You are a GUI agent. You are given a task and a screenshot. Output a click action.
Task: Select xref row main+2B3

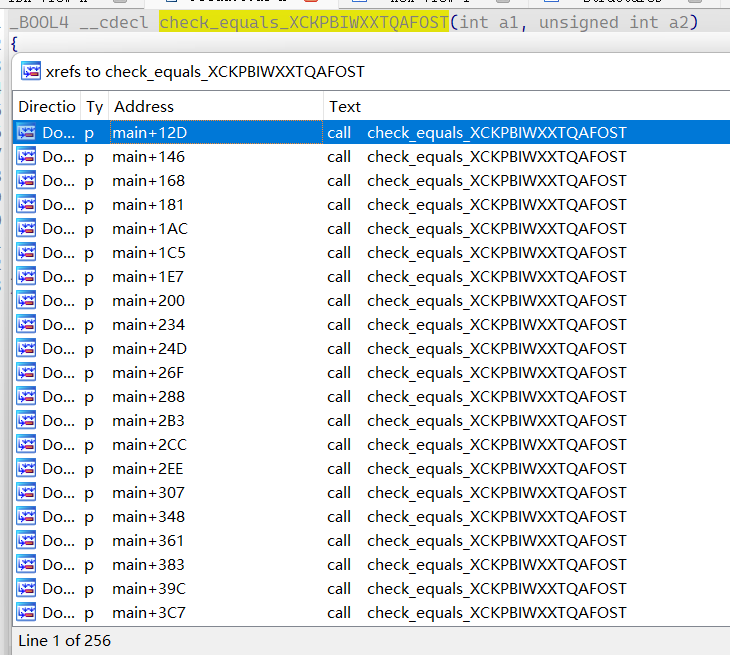click(372, 421)
